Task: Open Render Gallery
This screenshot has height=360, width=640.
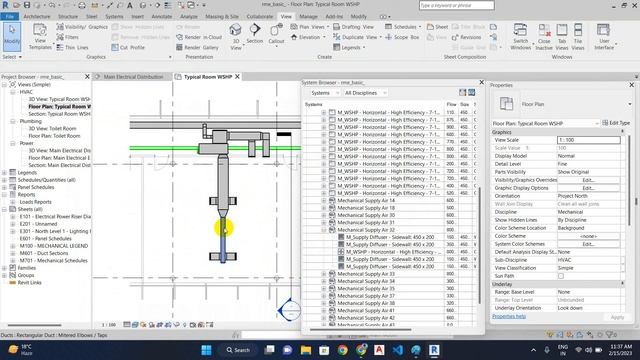Action: tap(198, 47)
